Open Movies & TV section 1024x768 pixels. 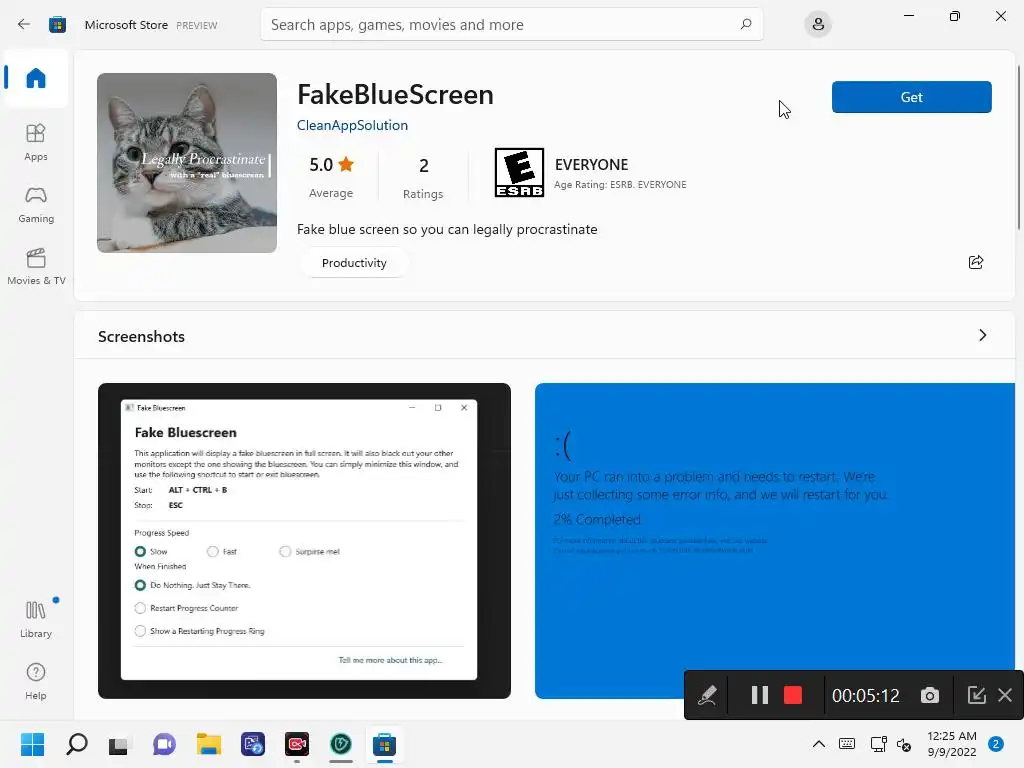pos(36,266)
